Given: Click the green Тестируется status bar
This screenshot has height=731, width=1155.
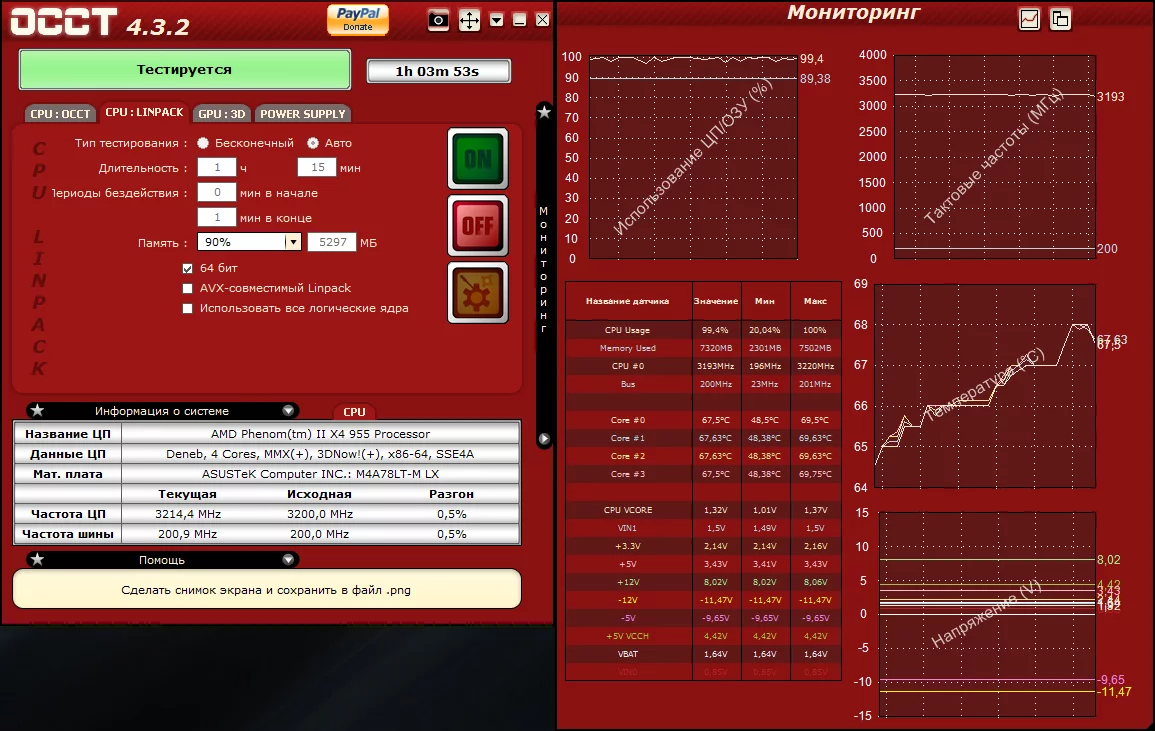Looking at the screenshot, I should click(x=184, y=69).
